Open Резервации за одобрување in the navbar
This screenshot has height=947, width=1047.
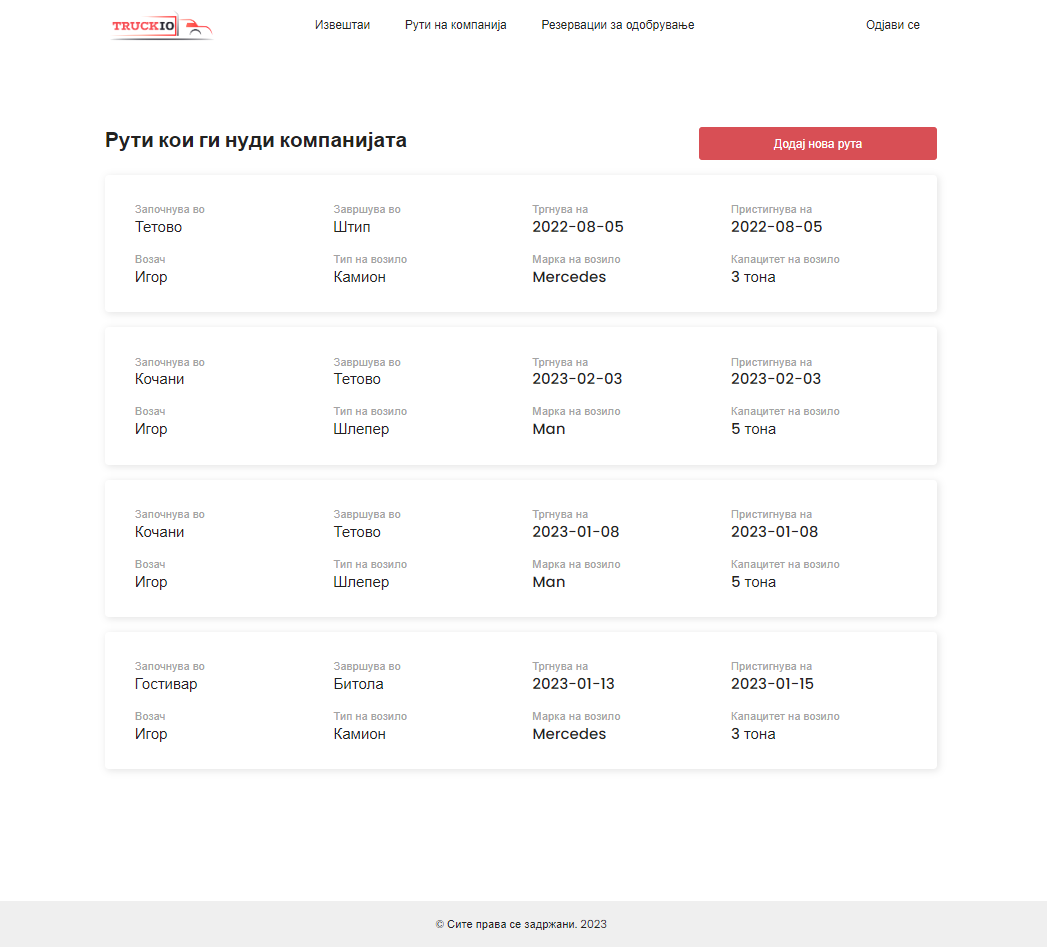coord(617,25)
